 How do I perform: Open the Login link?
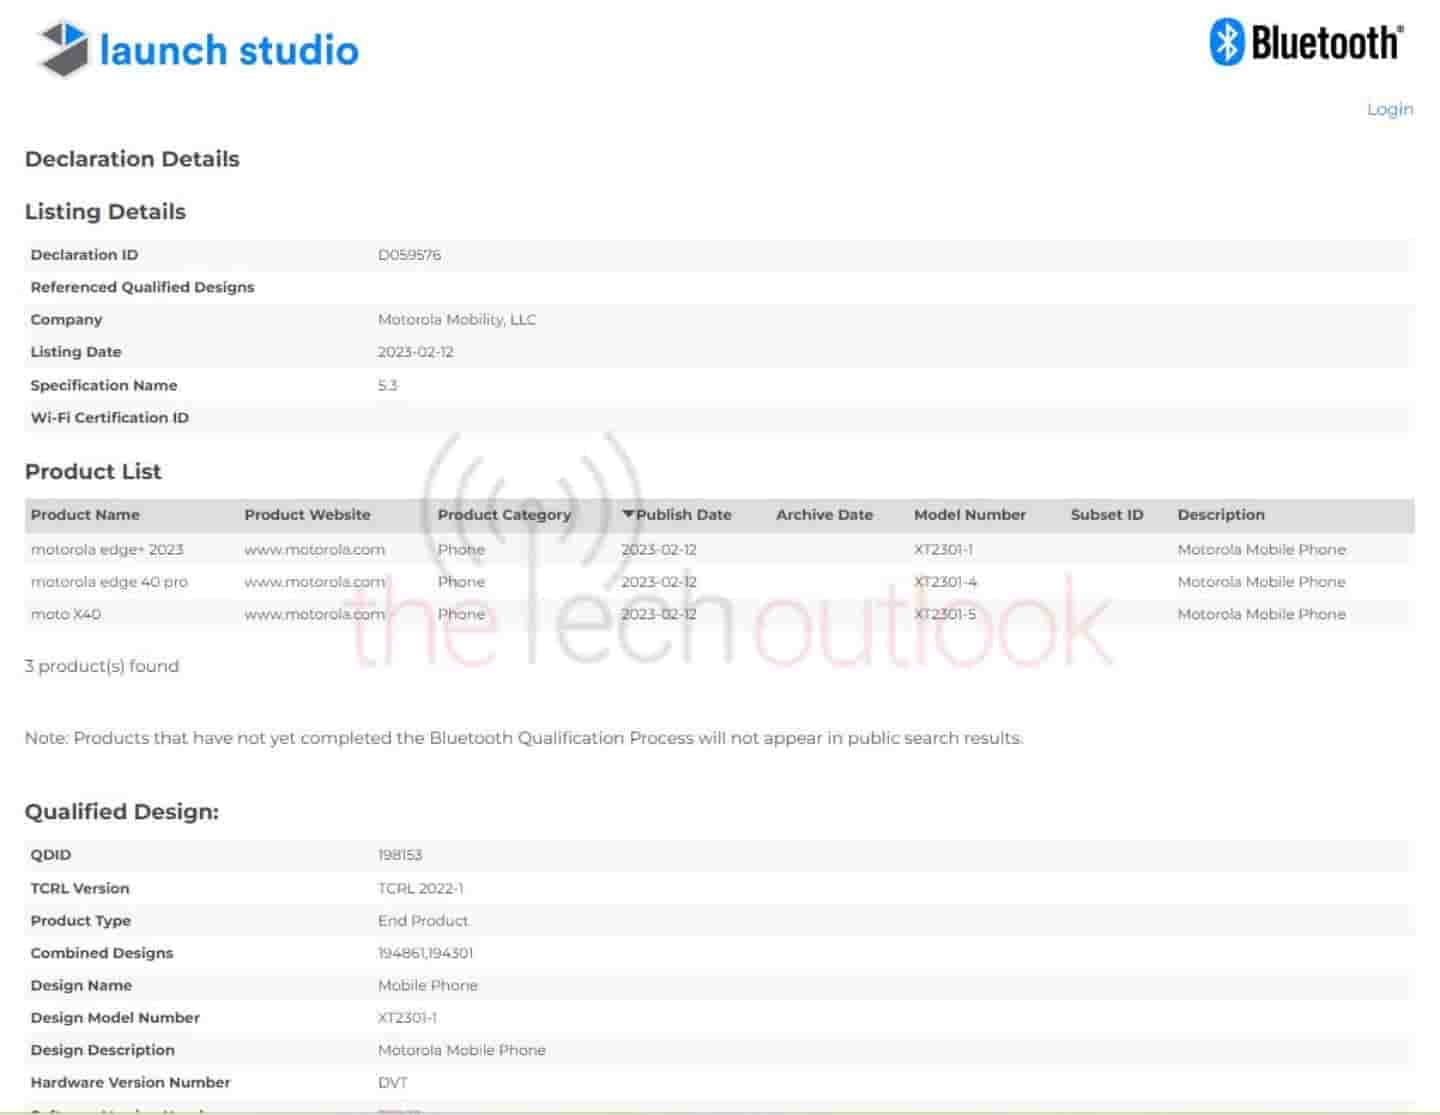1389,109
